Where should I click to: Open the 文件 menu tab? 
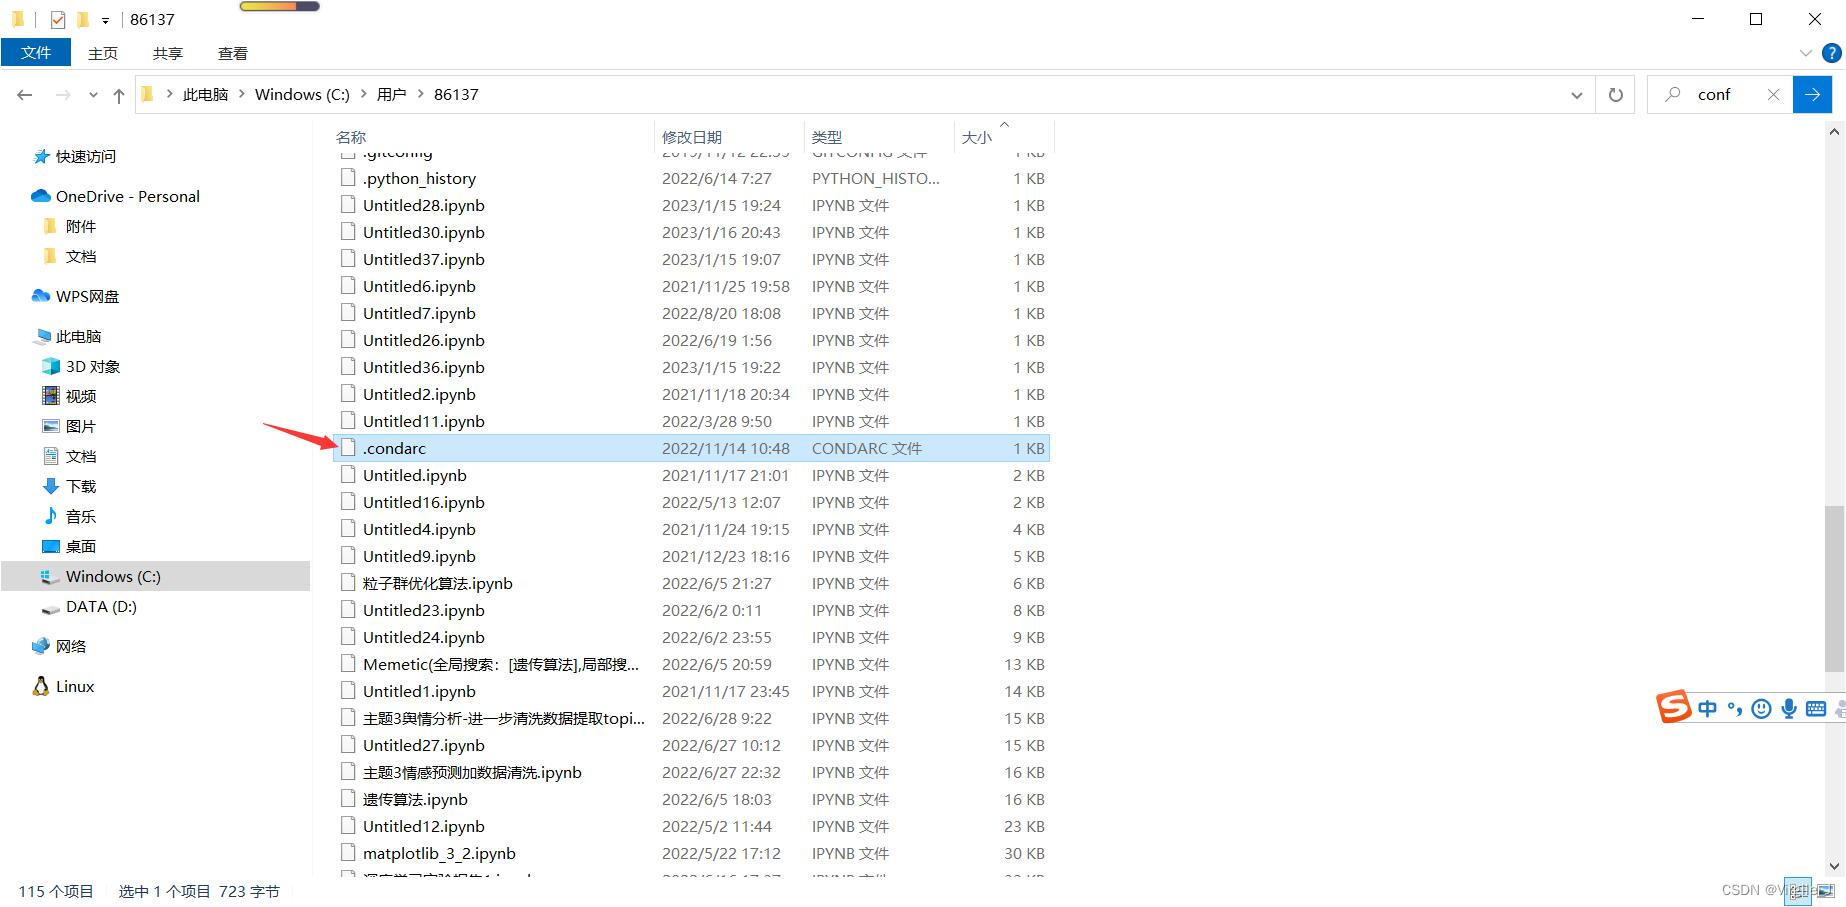tap(36, 53)
